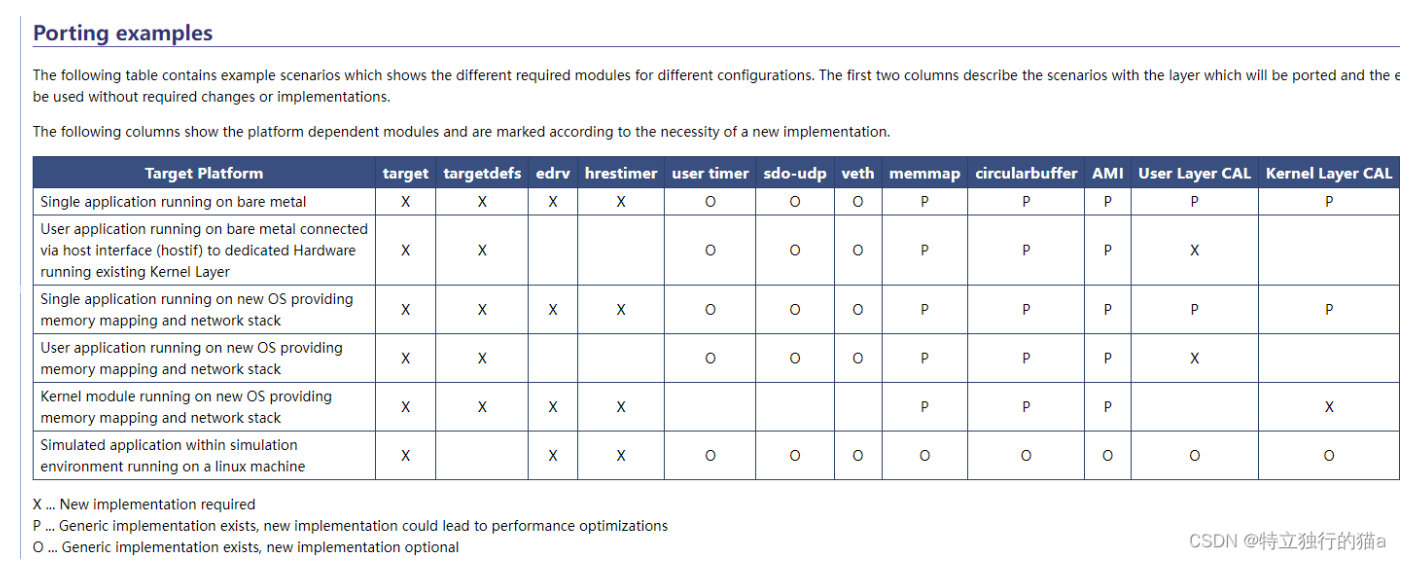Viewport: 1411px width, 561px height.
Task: Click the sdo-udp column header
Action: [x=795, y=173]
